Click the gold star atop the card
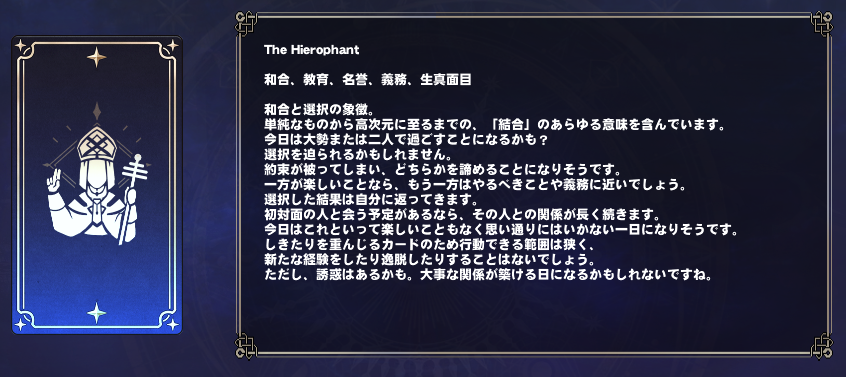846x377 pixels. [x=97, y=57]
